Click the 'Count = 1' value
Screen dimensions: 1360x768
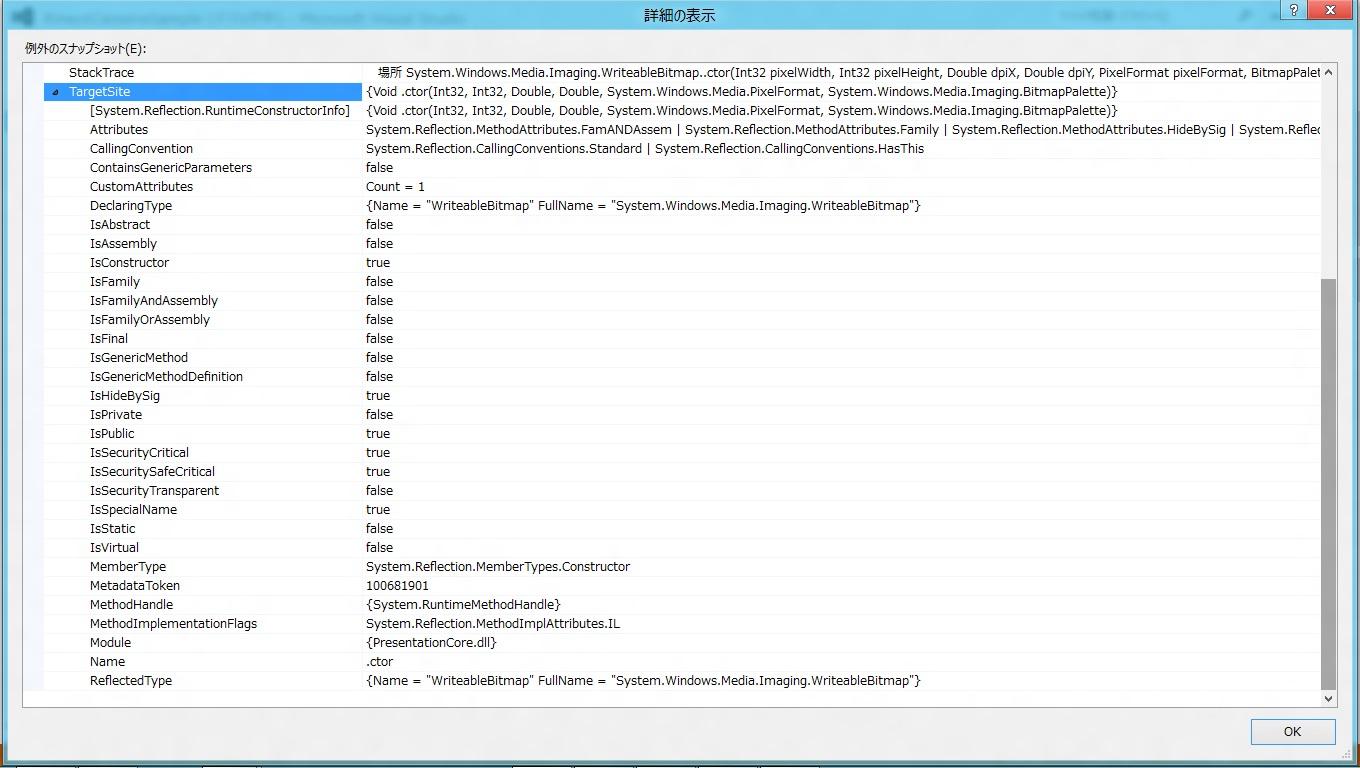coord(395,187)
